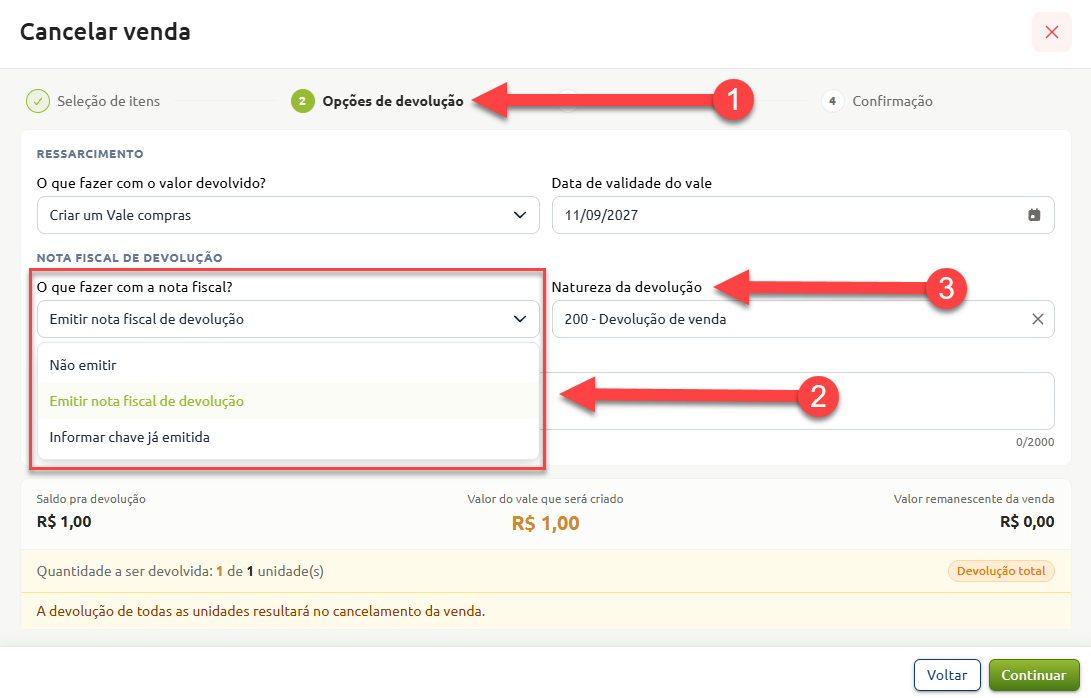The height and width of the screenshot is (698, 1091).
Task: Click the observations text area
Action: click(x=800, y=401)
